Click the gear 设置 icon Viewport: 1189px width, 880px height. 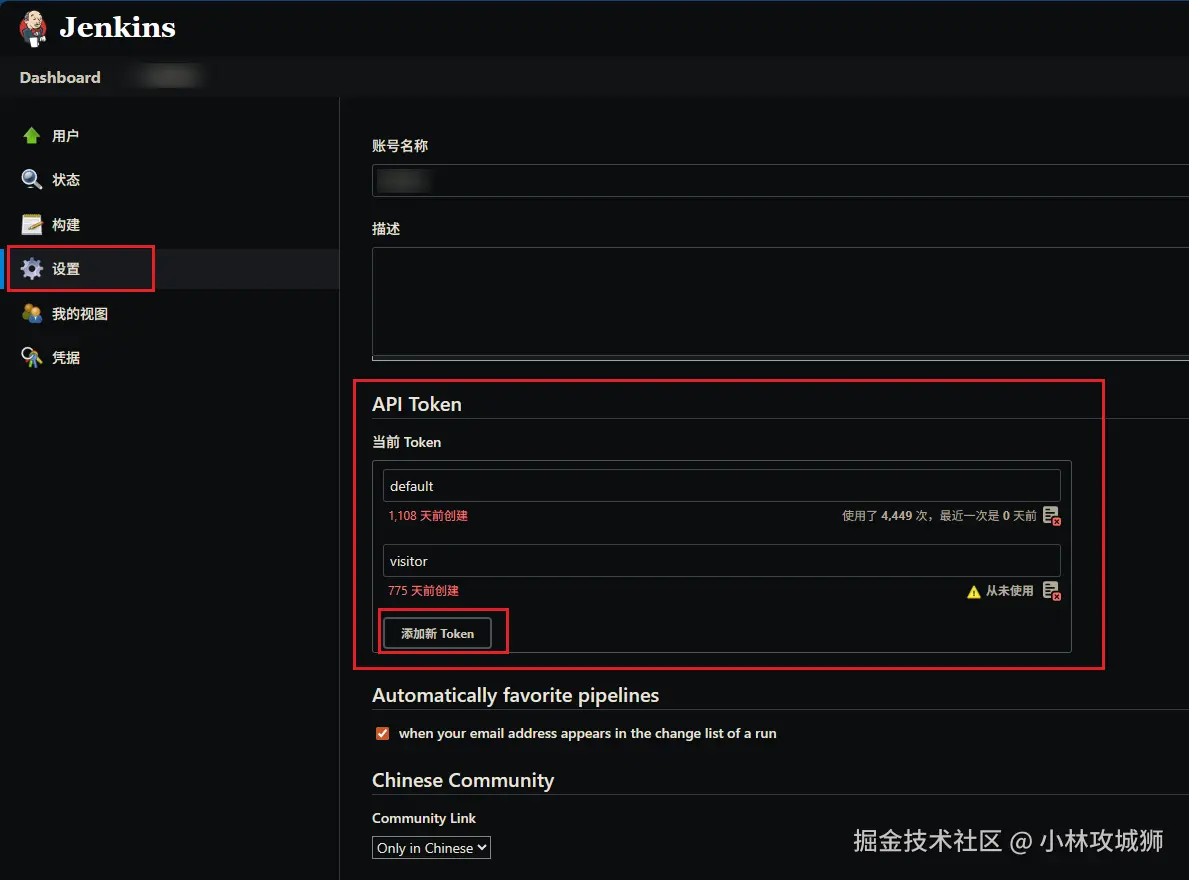pyautogui.click(x=32, y=268)
